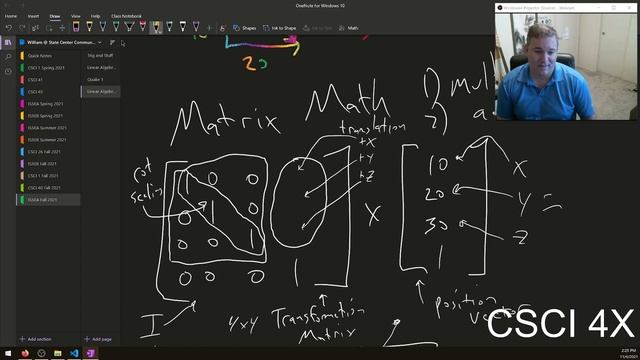640x360 pixels.
Task: Open the Math assistant
Action: (x=349, y=28)
